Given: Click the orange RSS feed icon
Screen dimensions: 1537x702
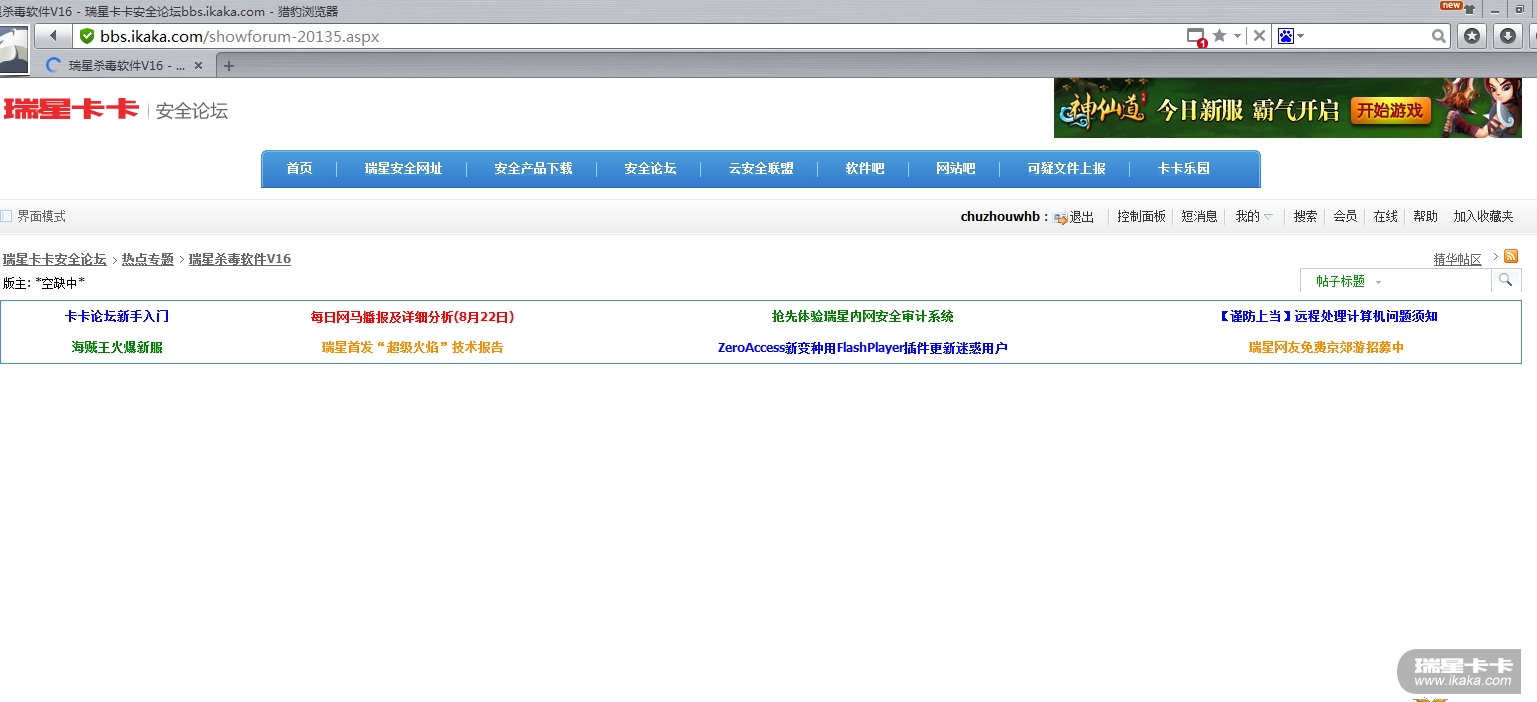Looking at the screenshot, I should tap(1511, 256).
